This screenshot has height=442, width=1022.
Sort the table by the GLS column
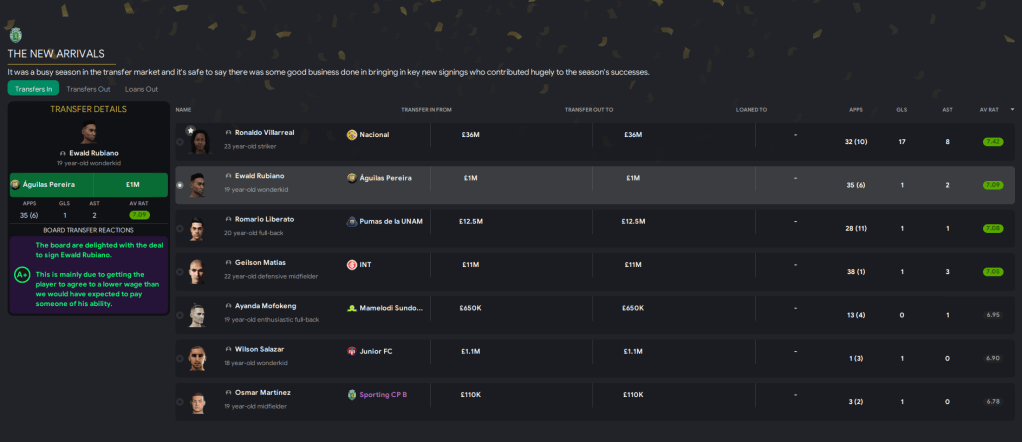tap(901, 109)
